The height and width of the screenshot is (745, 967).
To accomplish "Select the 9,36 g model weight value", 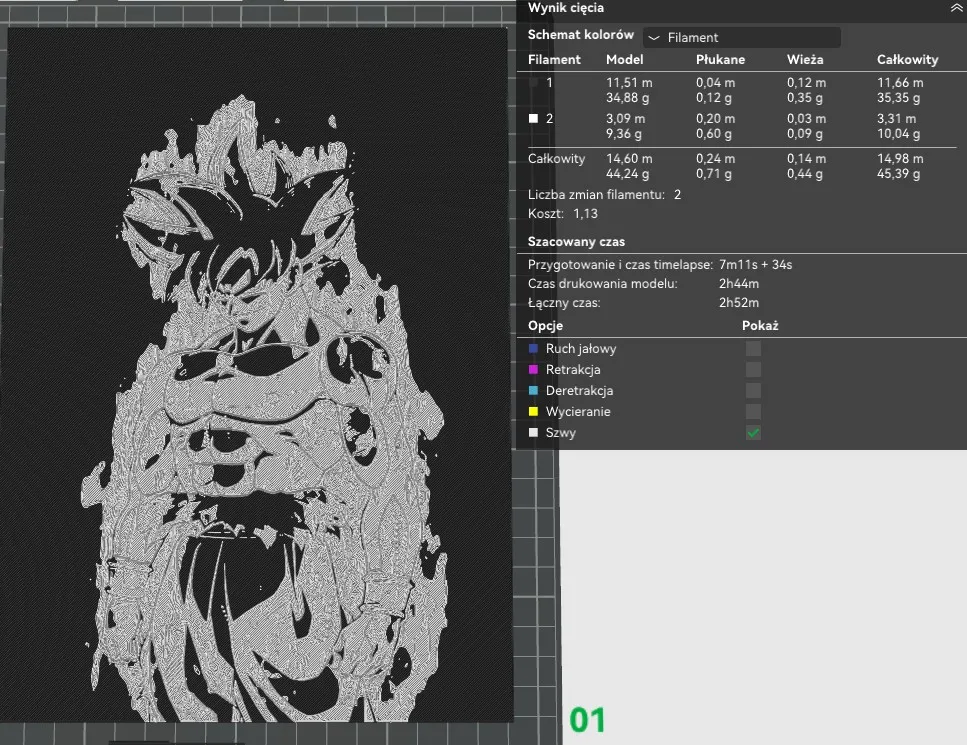I will (x=623, y=134).
